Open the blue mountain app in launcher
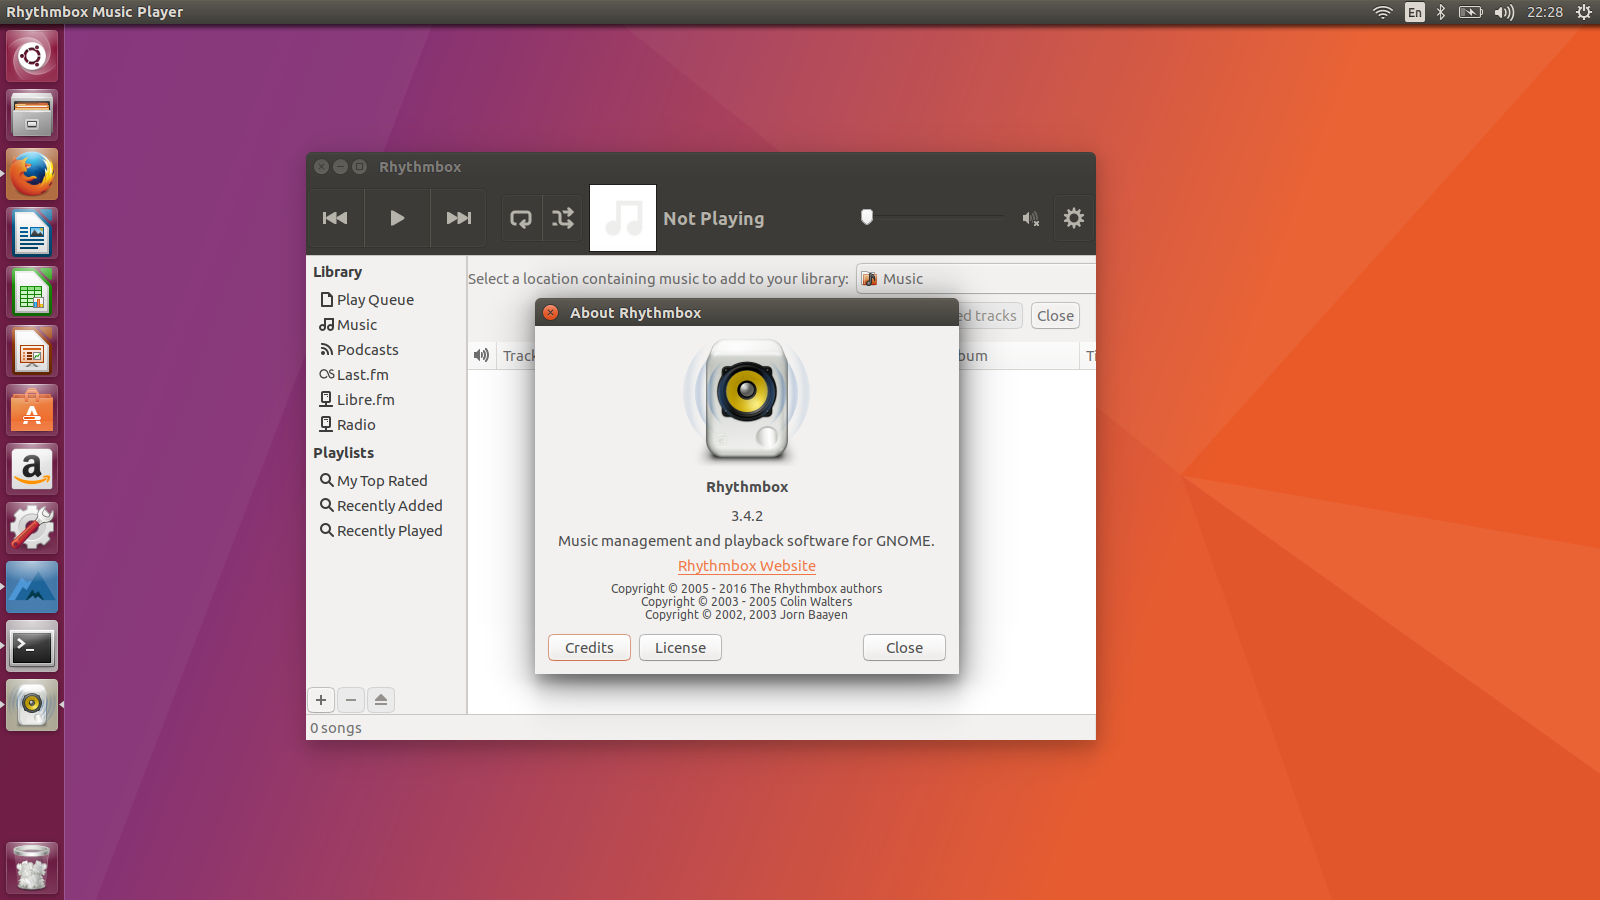 pyautogui.click(x=32, y=587)
